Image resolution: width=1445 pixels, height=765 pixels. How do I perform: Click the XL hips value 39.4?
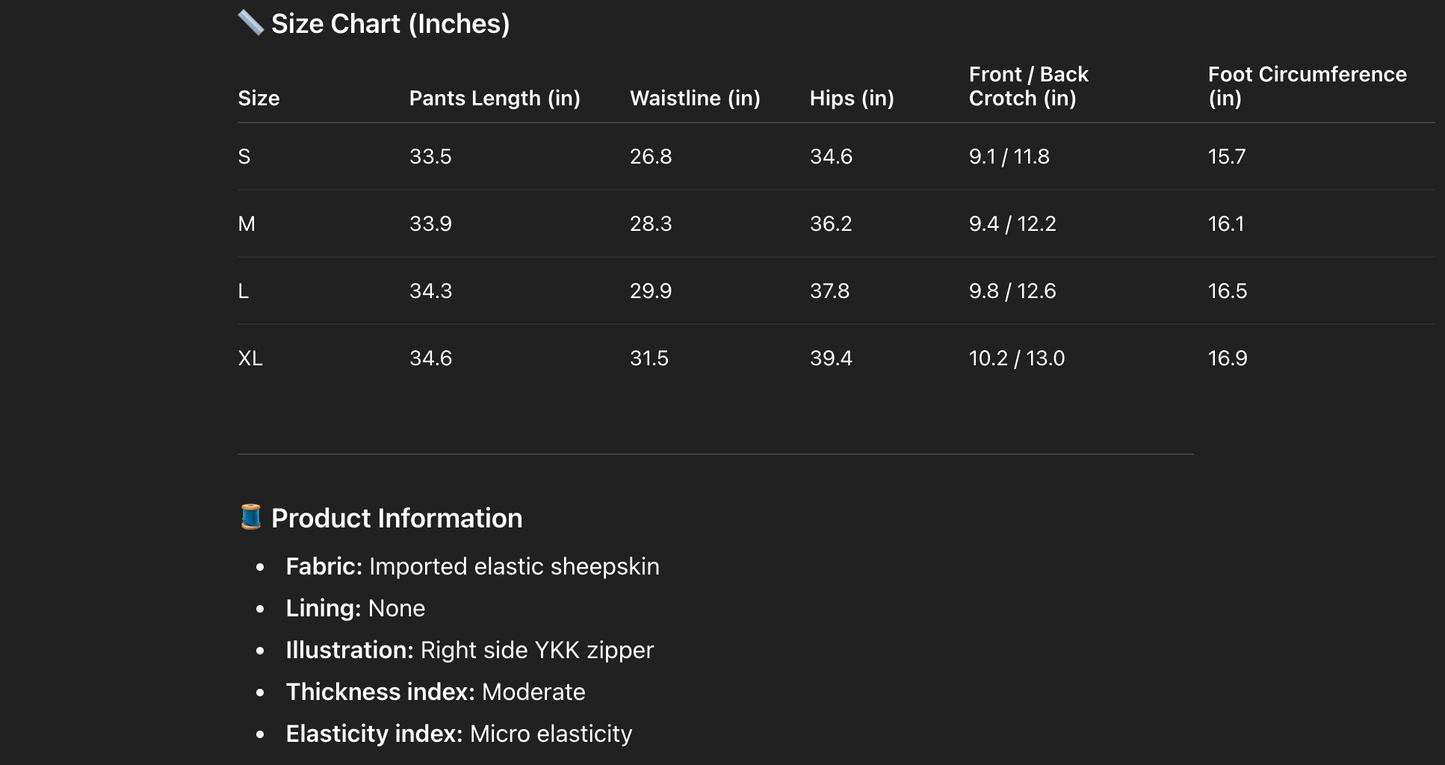pyautogui.click(x=830, y=358)
